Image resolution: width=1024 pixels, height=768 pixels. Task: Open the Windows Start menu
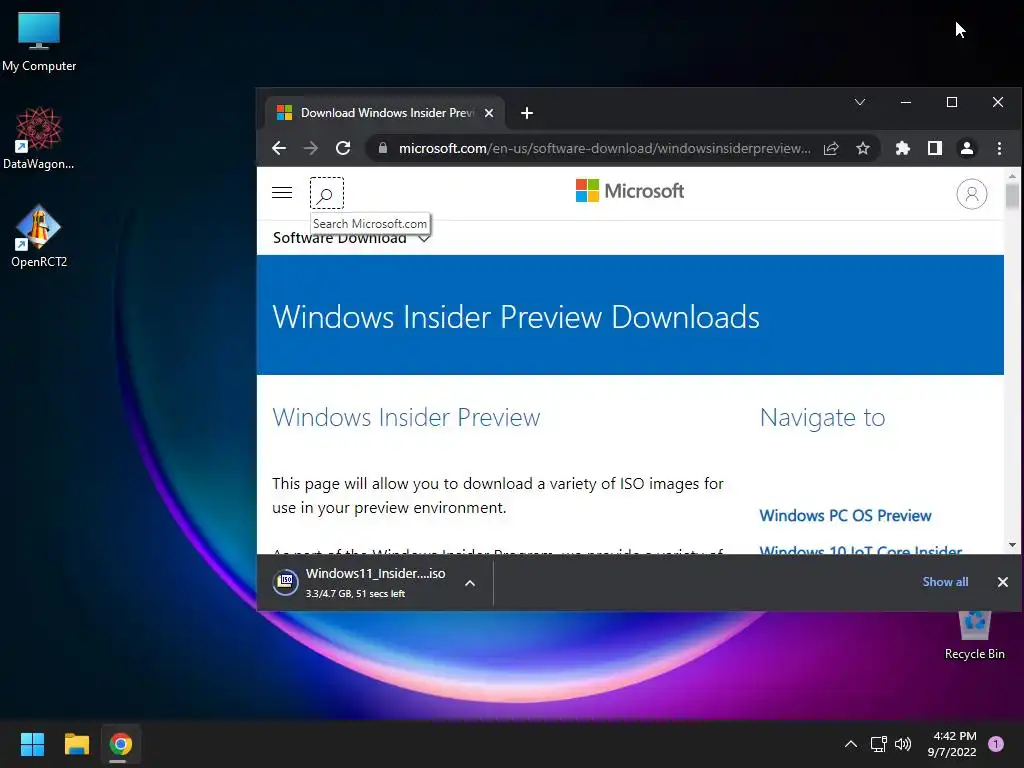(x=32, y=744)
